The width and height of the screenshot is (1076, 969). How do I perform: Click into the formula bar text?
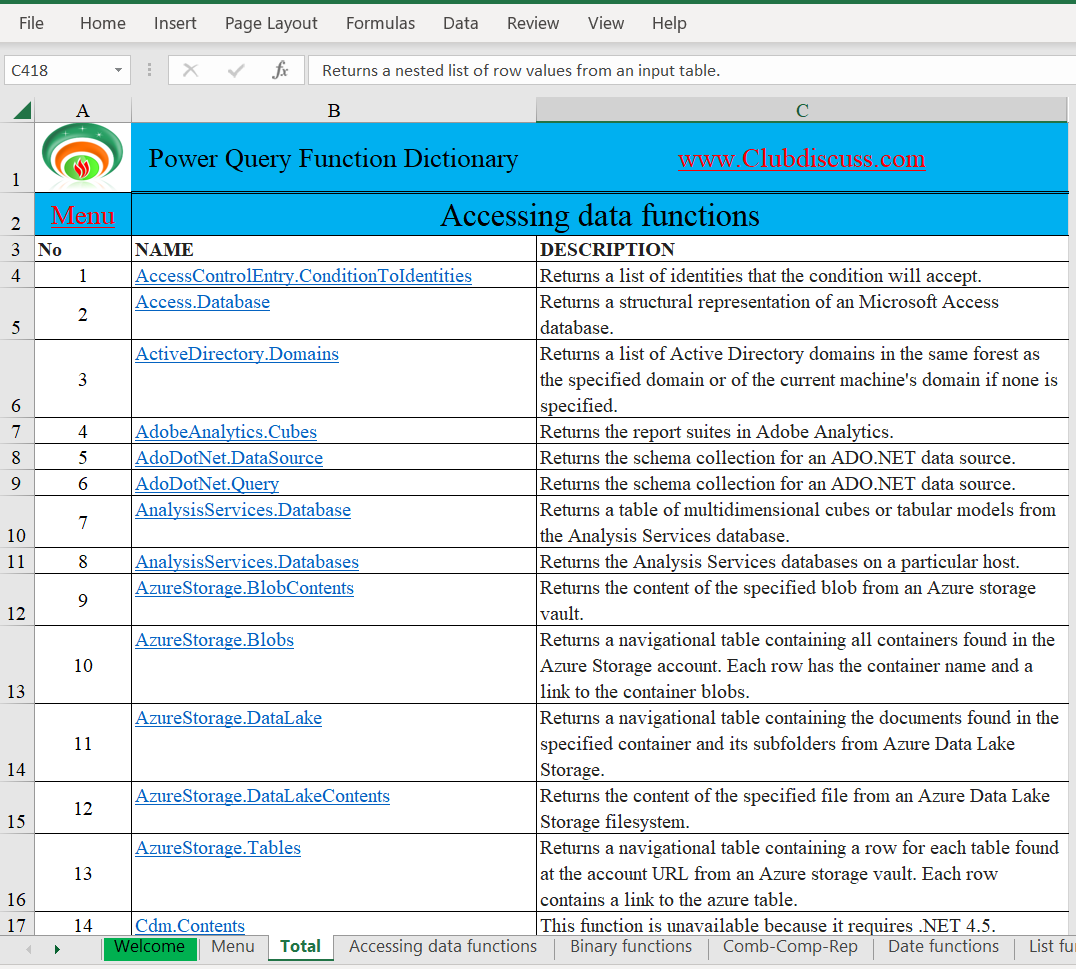[x=690, y=70]
